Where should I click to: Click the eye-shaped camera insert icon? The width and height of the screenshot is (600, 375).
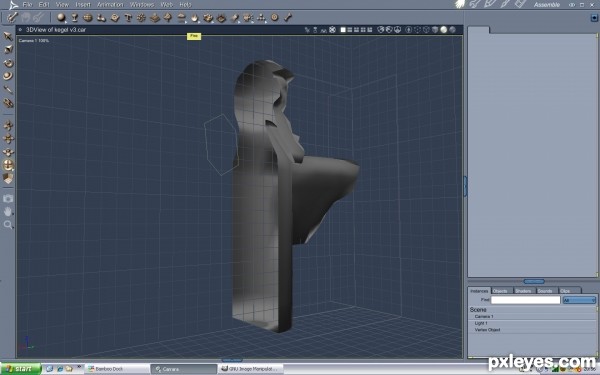(221, 17)
